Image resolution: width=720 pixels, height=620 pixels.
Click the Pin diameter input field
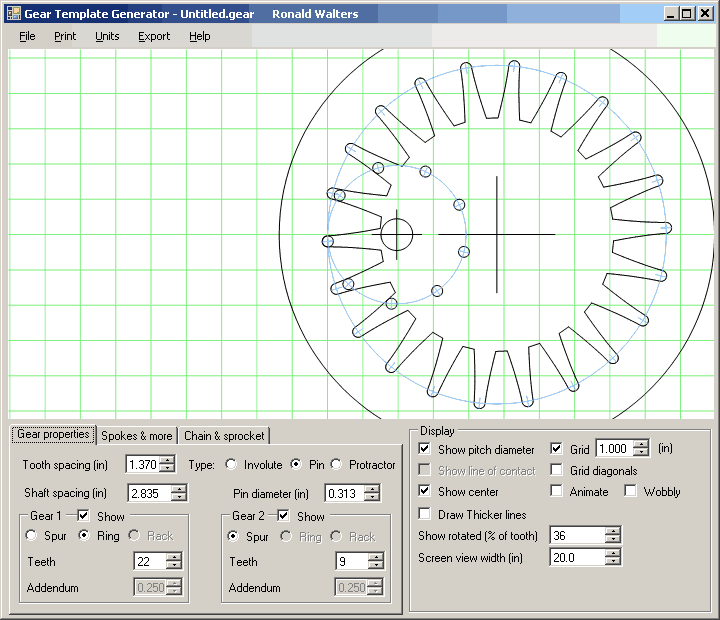pyautogui.click(x=343, y=493)
